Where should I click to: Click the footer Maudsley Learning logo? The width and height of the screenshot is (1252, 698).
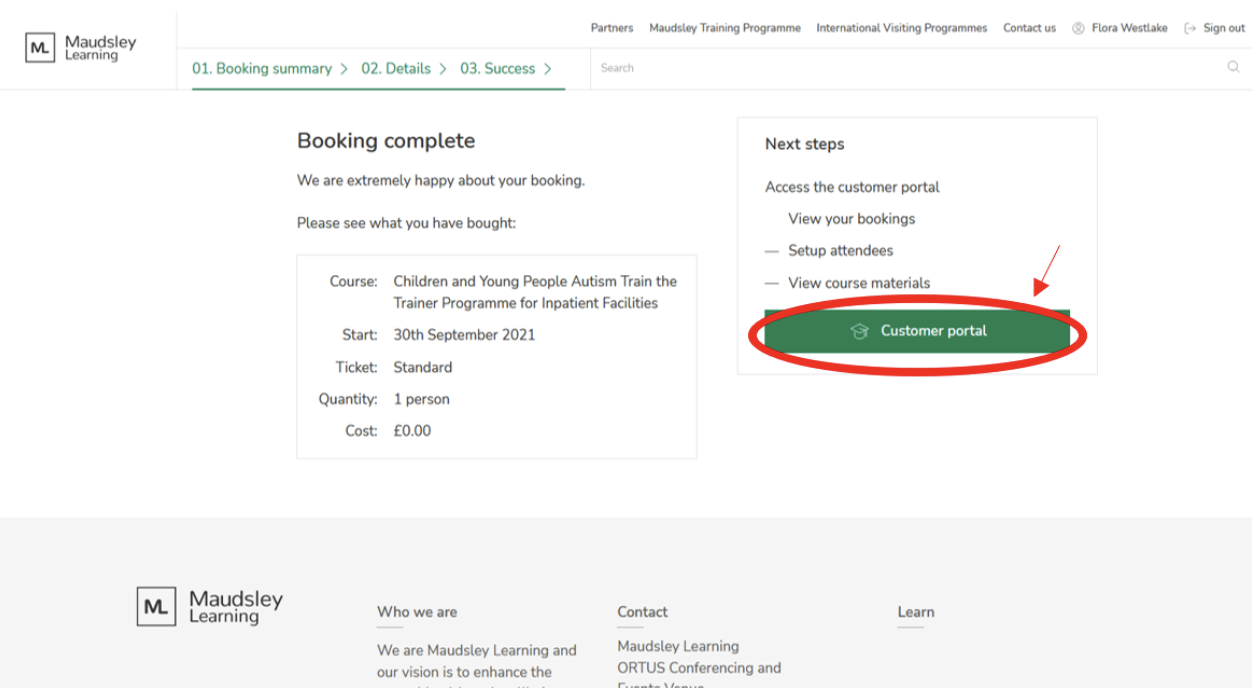coord(210,606)
